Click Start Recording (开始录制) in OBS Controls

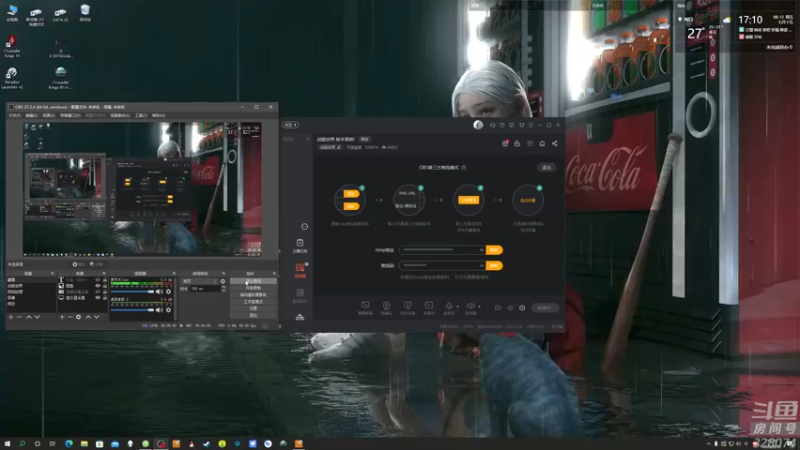(253, 288)
